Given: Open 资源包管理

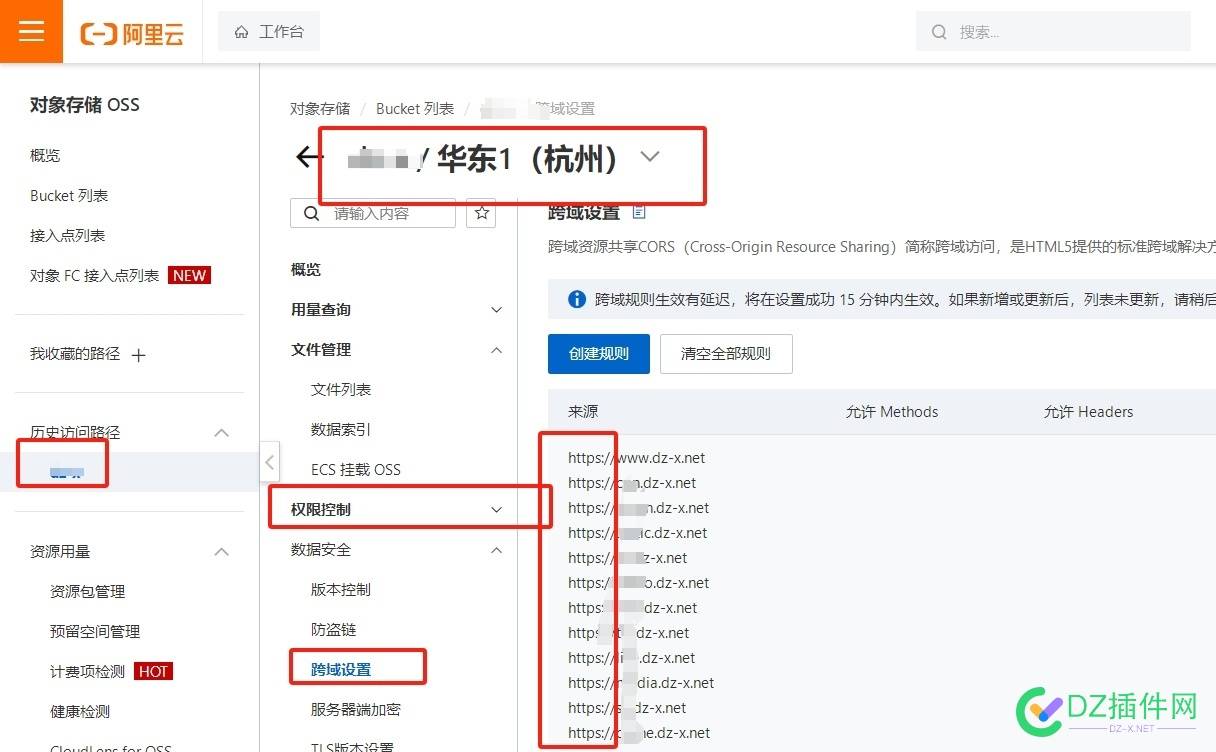Looking at the screenshot, I should [87, 591].
